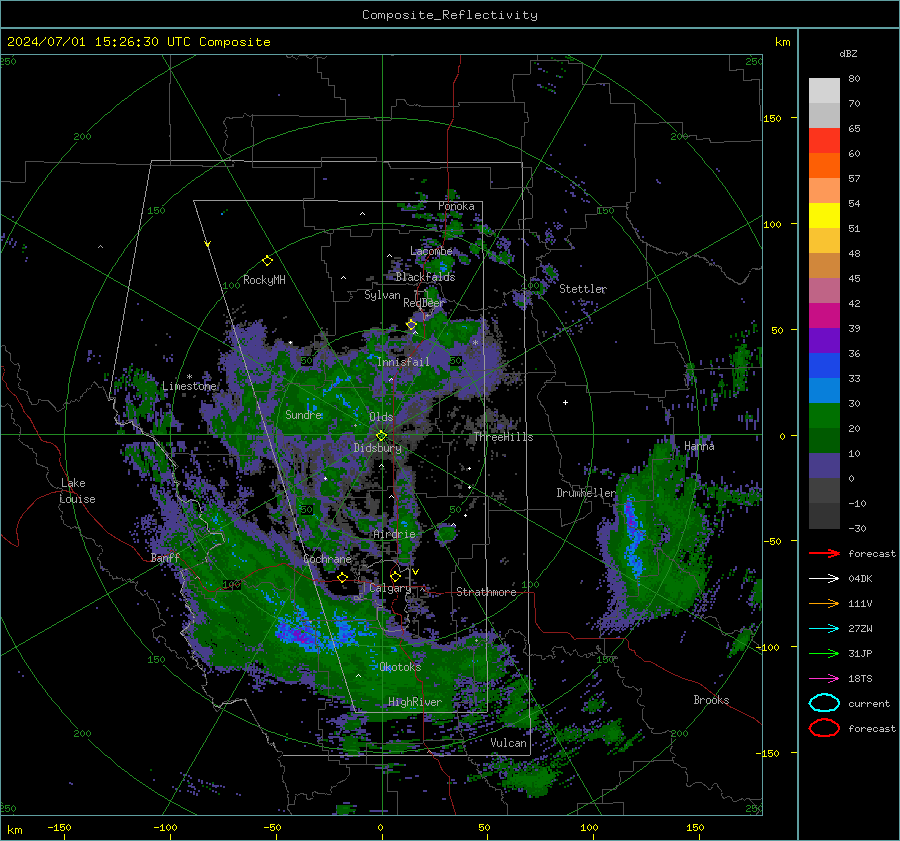
Task: Click the green 31JP arrow in legend
Action: tap(824, 653)
